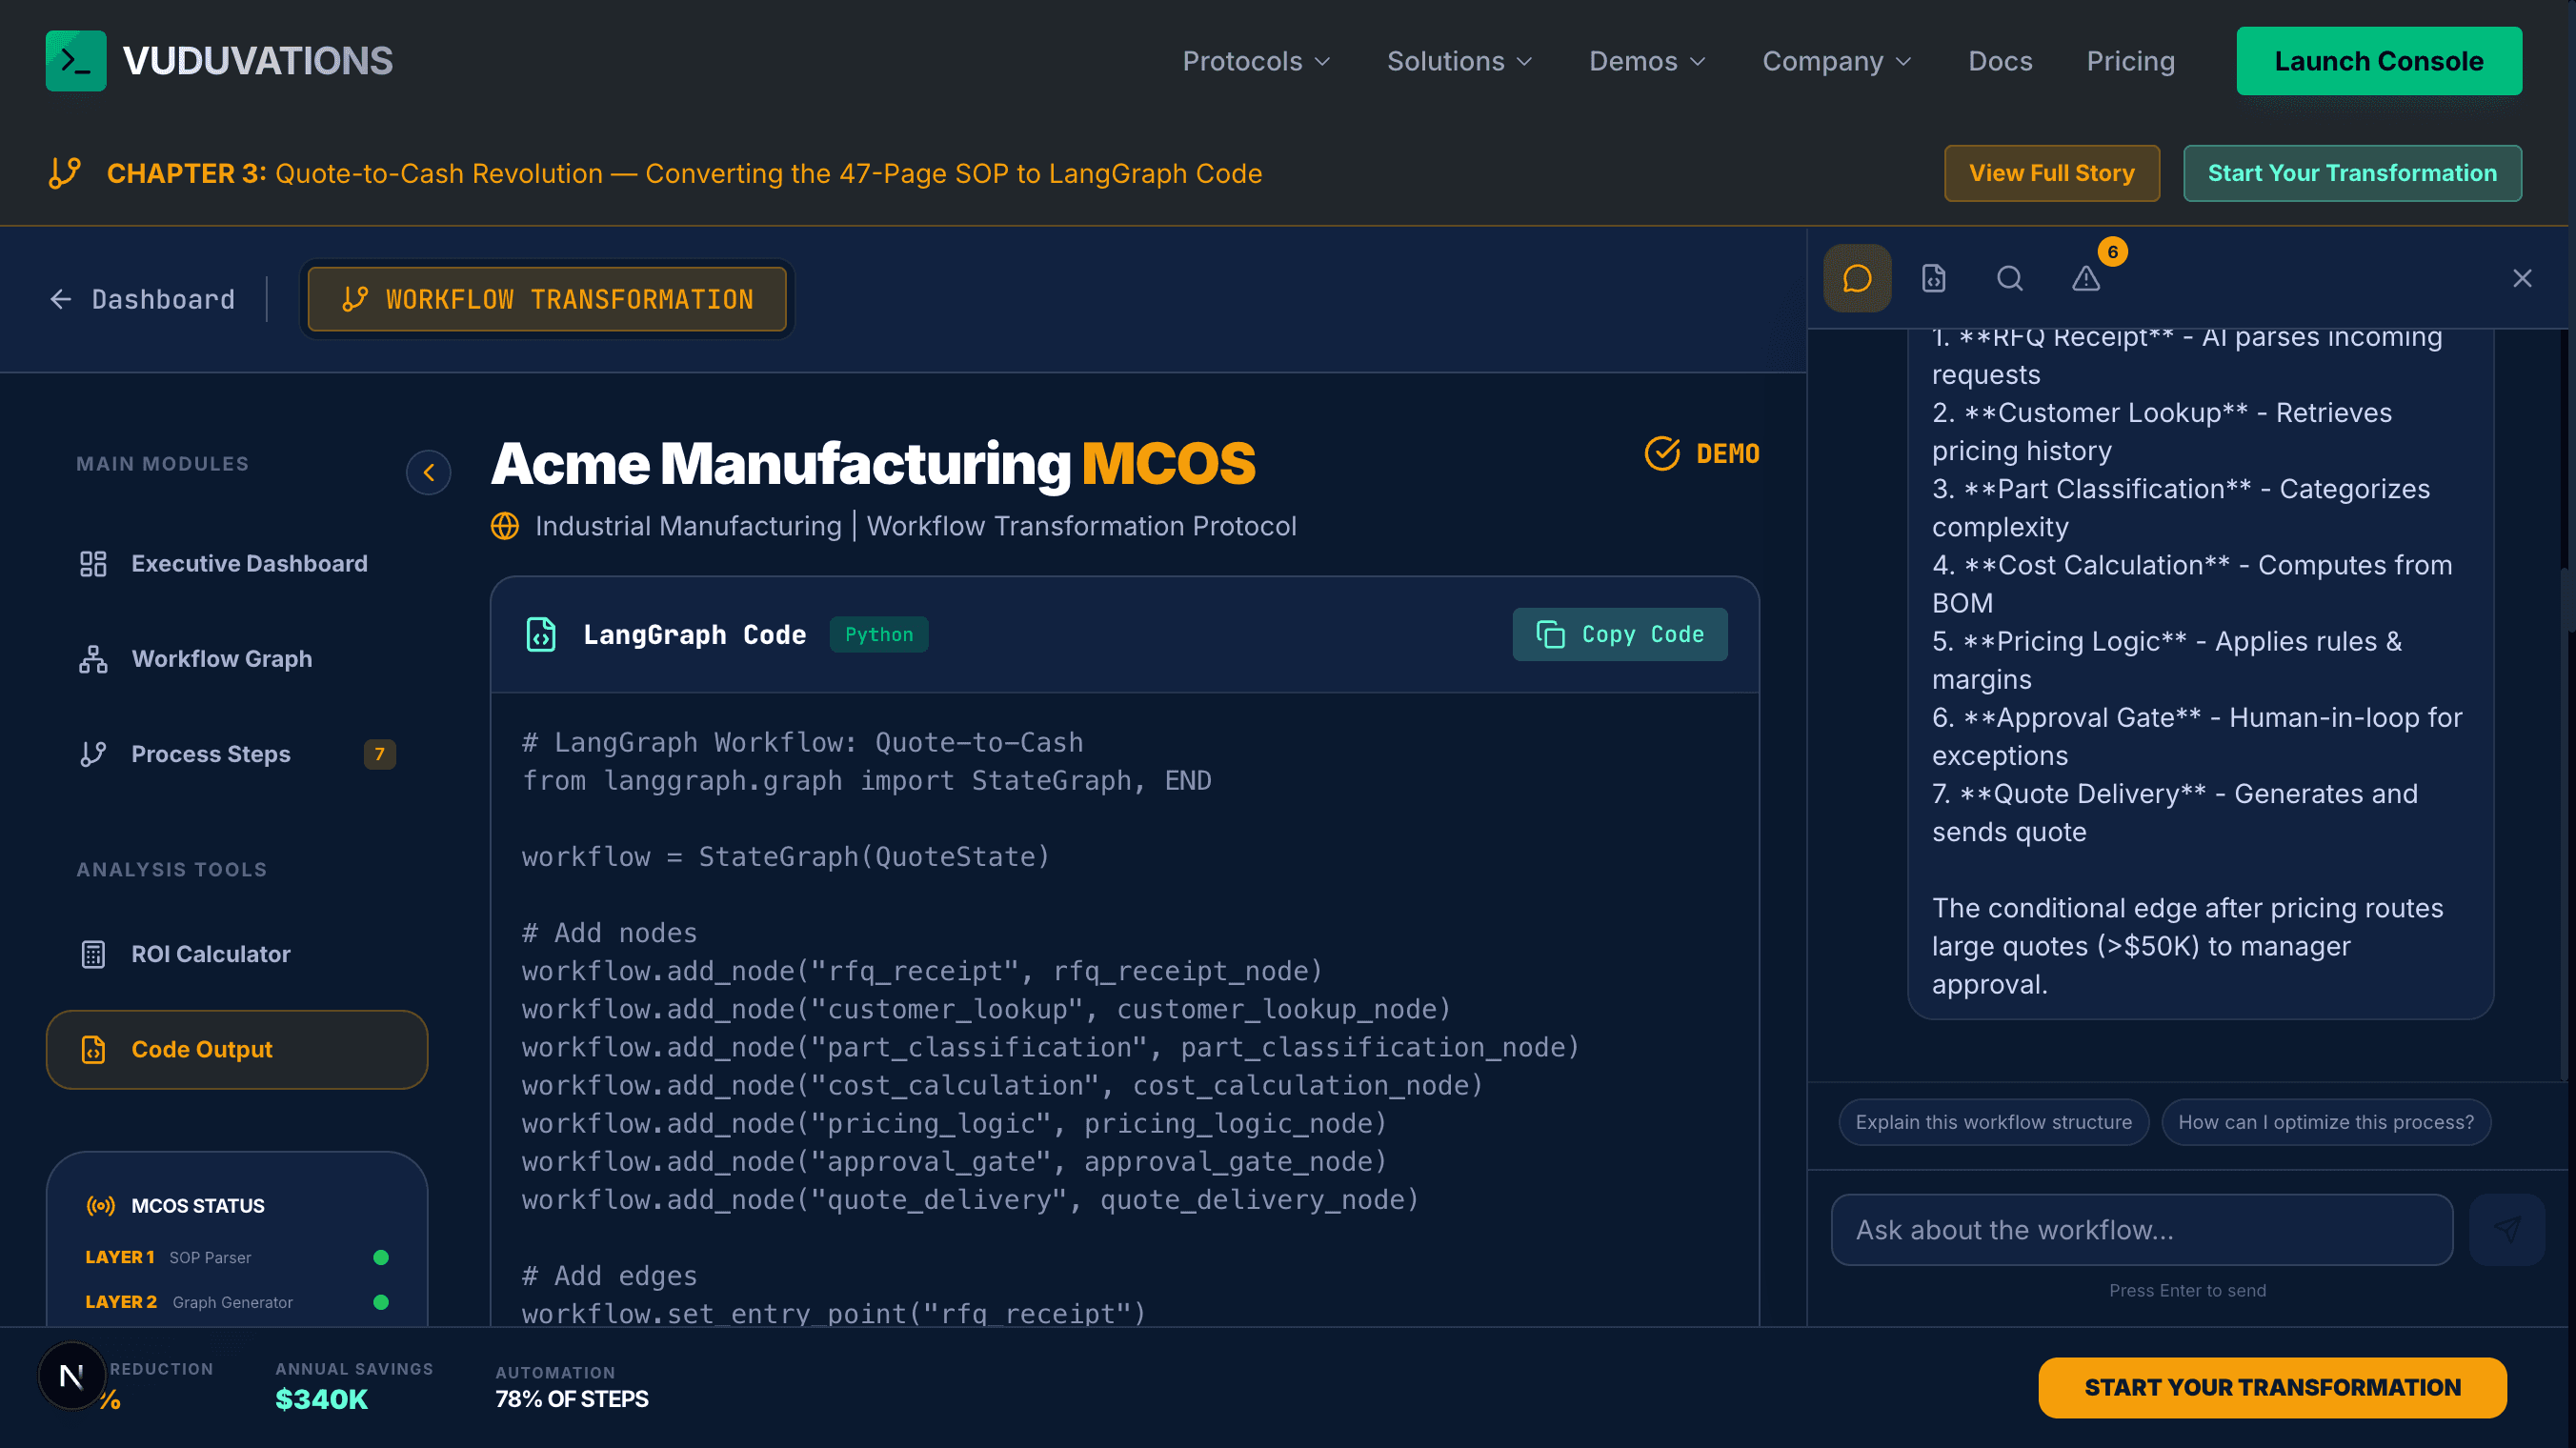Expand the Solutions dropdown menu
This screenshot has width=2576, height=1448.
(x=1459, y=61)
